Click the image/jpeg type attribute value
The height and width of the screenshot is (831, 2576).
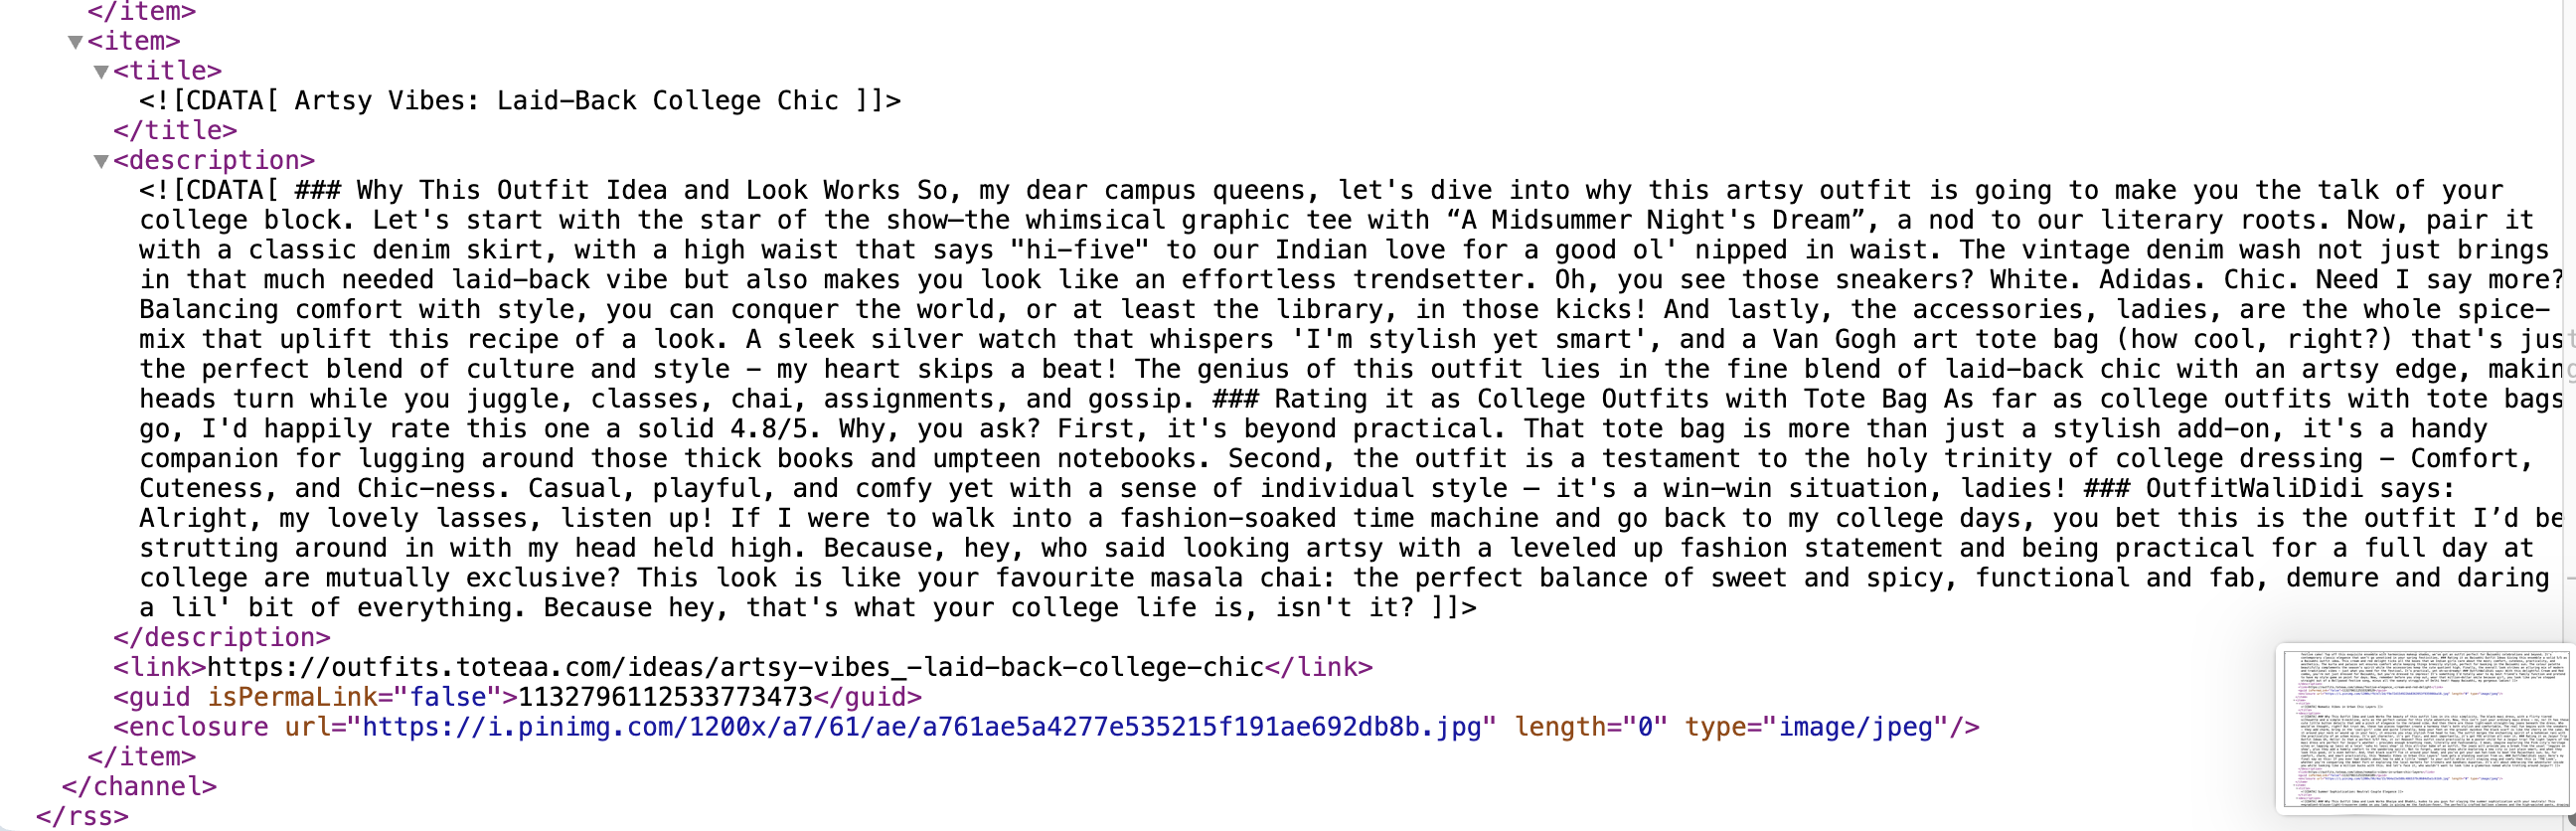[1855, 727]
